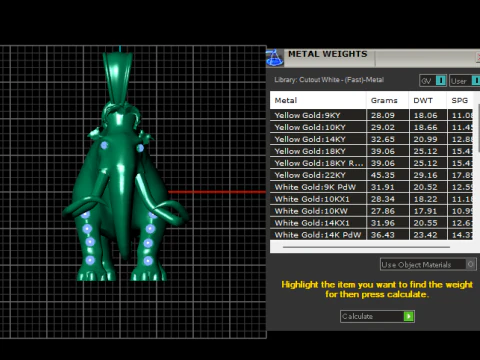This screenshot has width=480, height=360.
Task: Click the 18.06 DWT cell
Action: tap(428, 115)
